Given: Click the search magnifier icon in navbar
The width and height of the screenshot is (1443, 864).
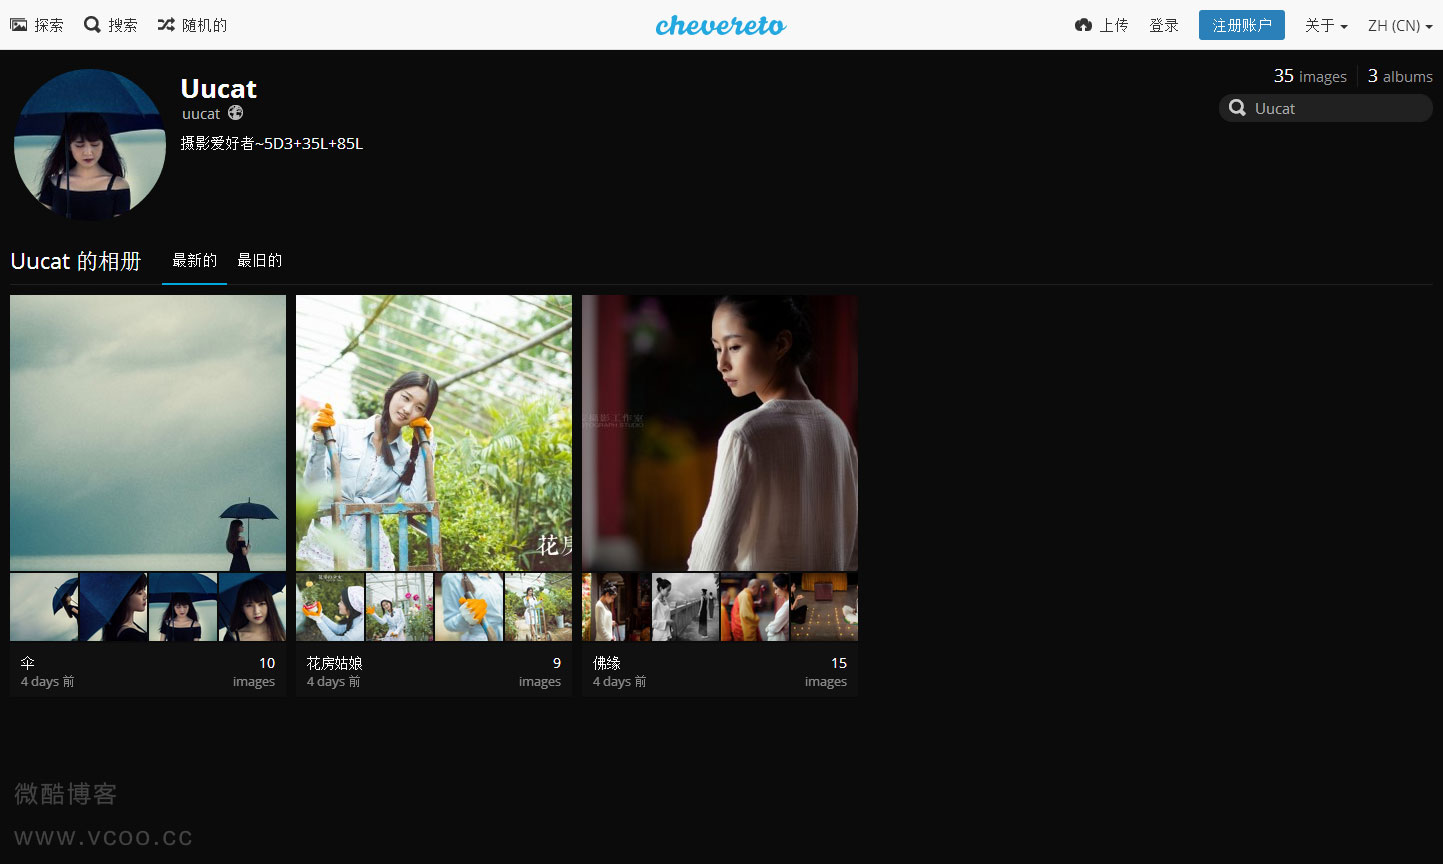Looking at the screenshot, I should click(92, 25).
